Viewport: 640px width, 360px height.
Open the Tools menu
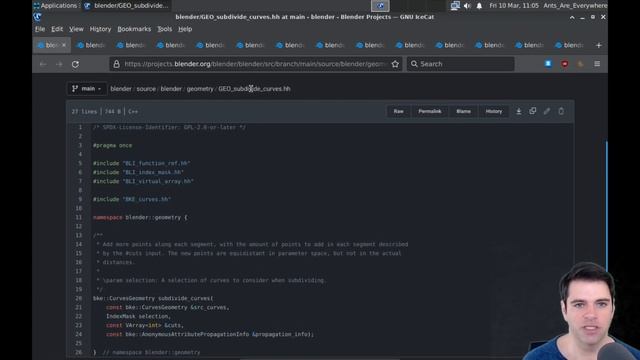[164, 29]
